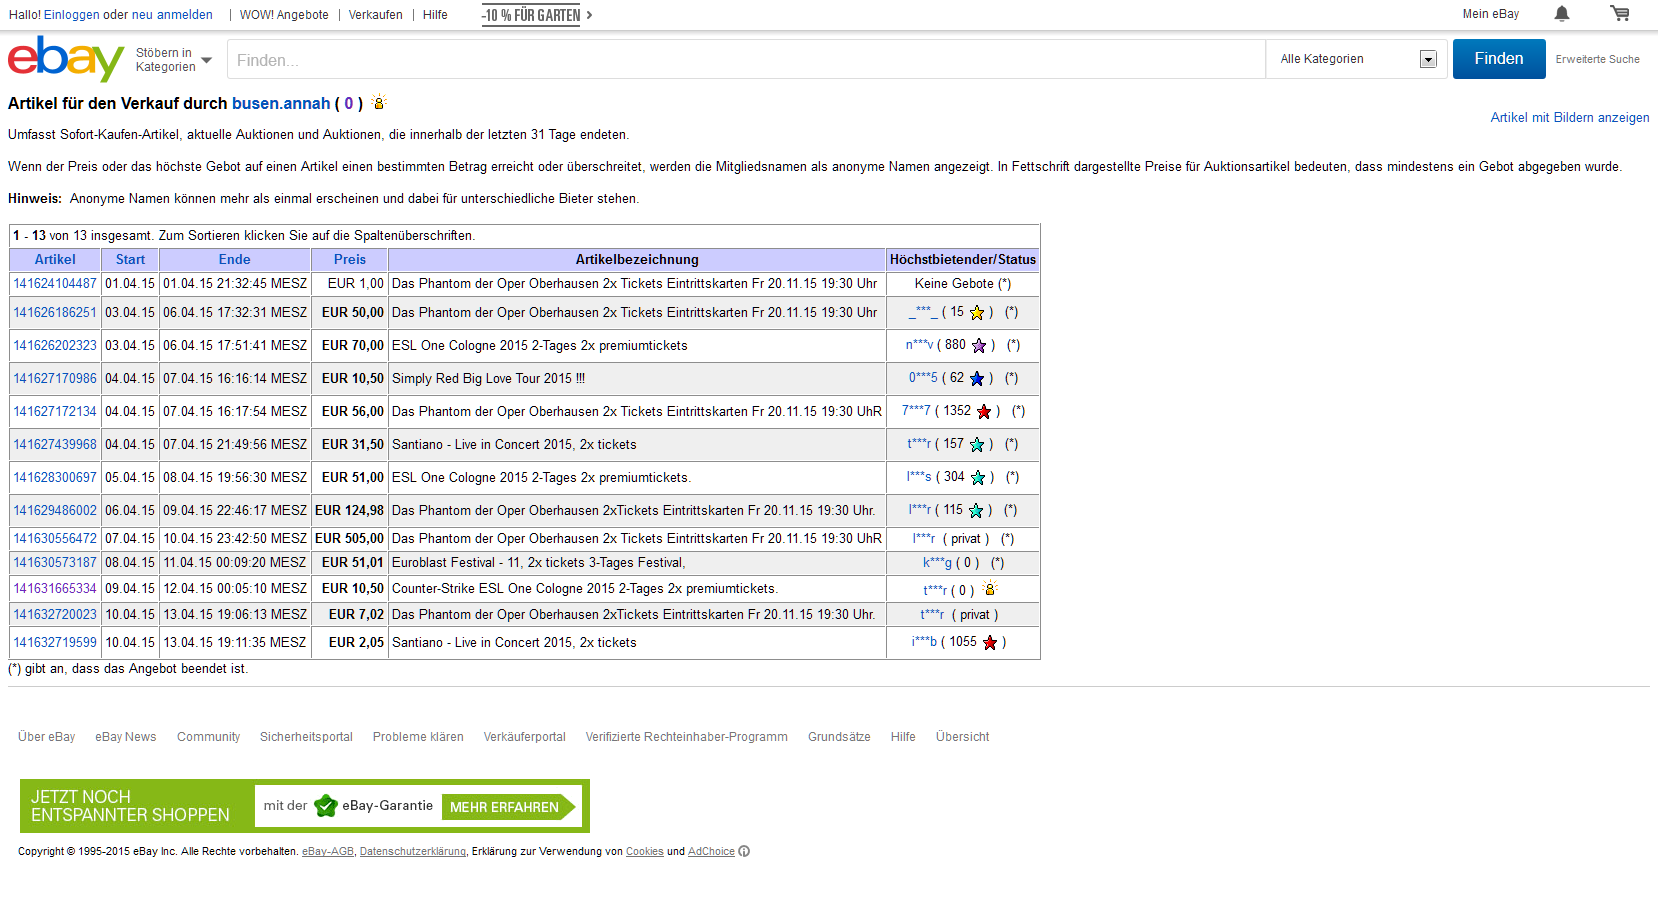Click the eBay logo

(66, 59)
